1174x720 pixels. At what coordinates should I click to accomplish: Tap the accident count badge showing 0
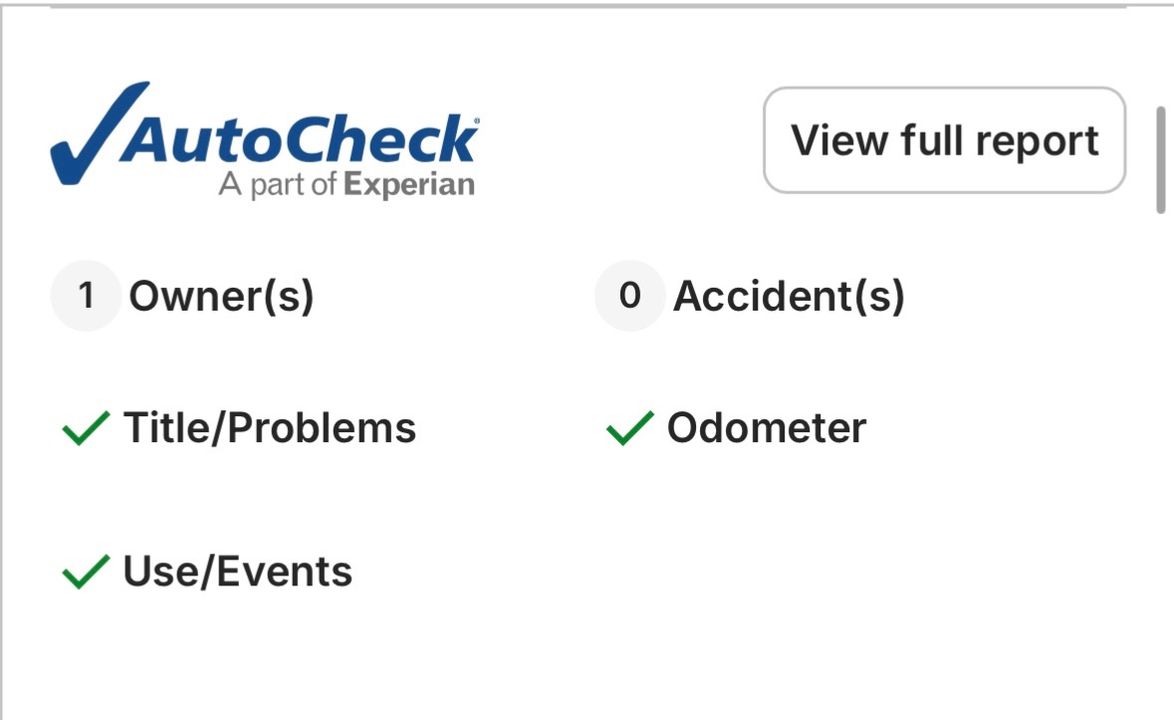[629, 296]
